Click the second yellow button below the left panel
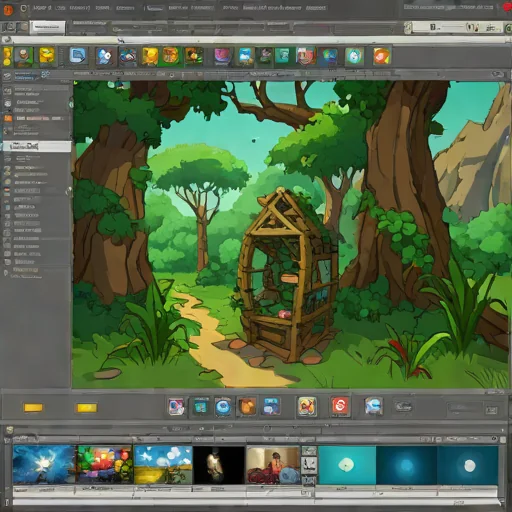Screen dimensions: 512x512 tap(87, 408)
